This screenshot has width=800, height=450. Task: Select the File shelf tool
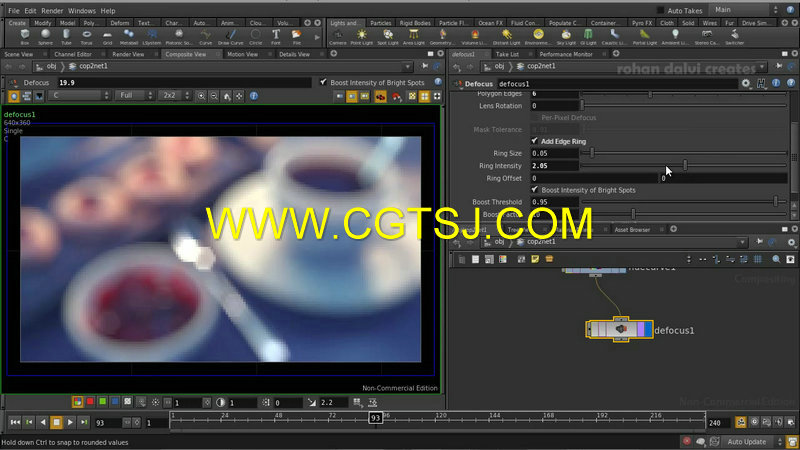pyautogui.click(x=296, y=37)
